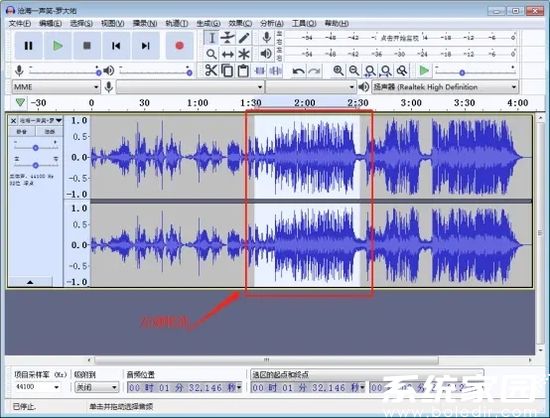This screenshot has height=418, width=550.
Task: Select the Time Shift tool
Action: tap(228, 54)
